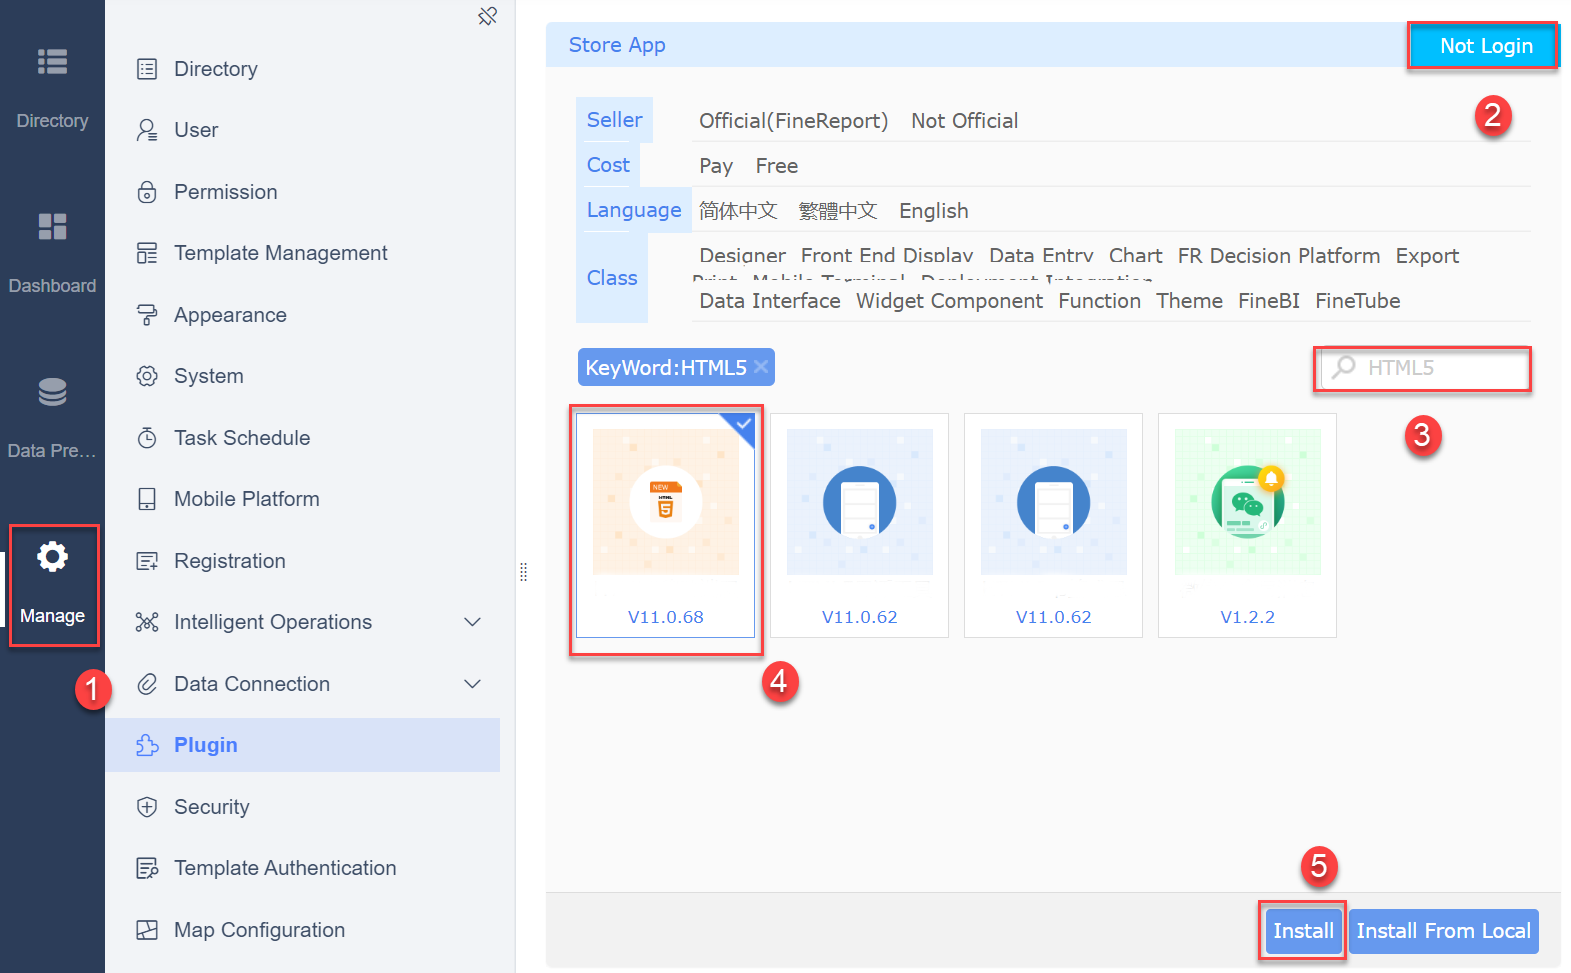Filter plugins by English language

[x=933, y=211]
